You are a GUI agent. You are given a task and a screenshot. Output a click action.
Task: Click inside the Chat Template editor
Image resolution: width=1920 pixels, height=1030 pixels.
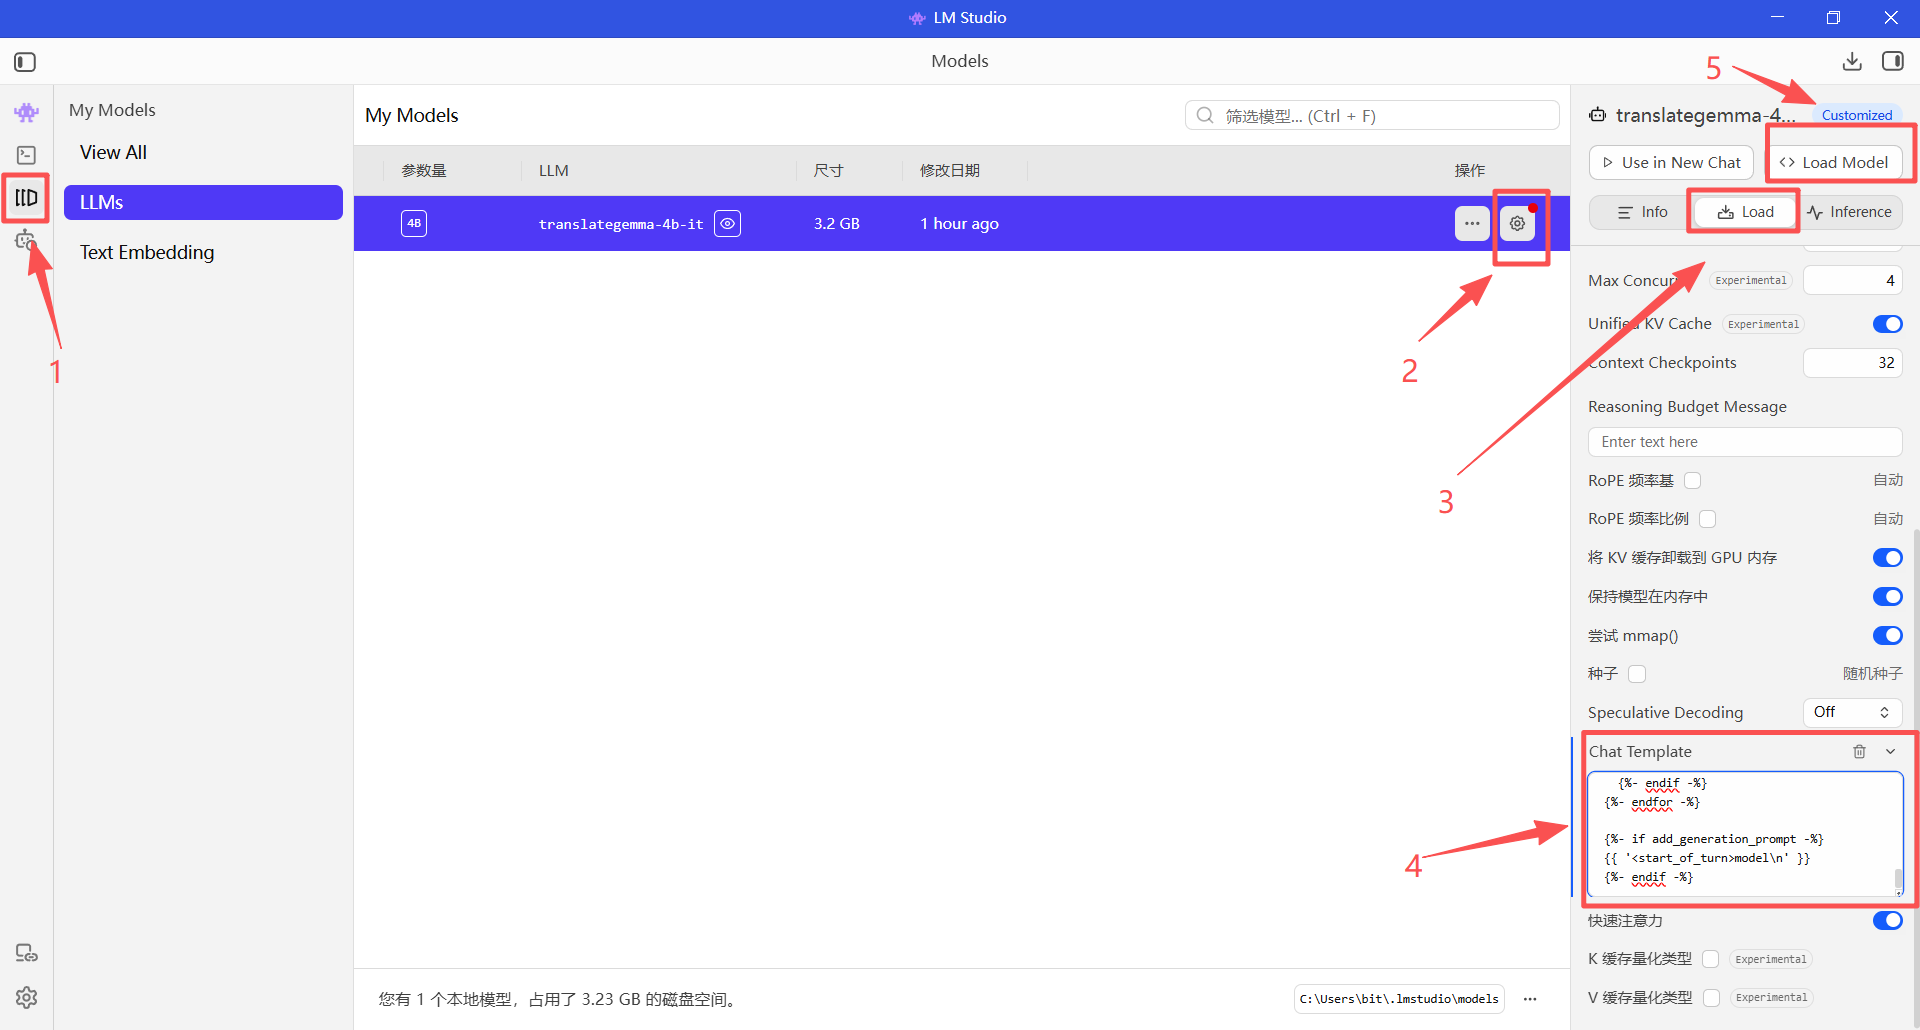pyautogui.click(x=1745, y=834)
